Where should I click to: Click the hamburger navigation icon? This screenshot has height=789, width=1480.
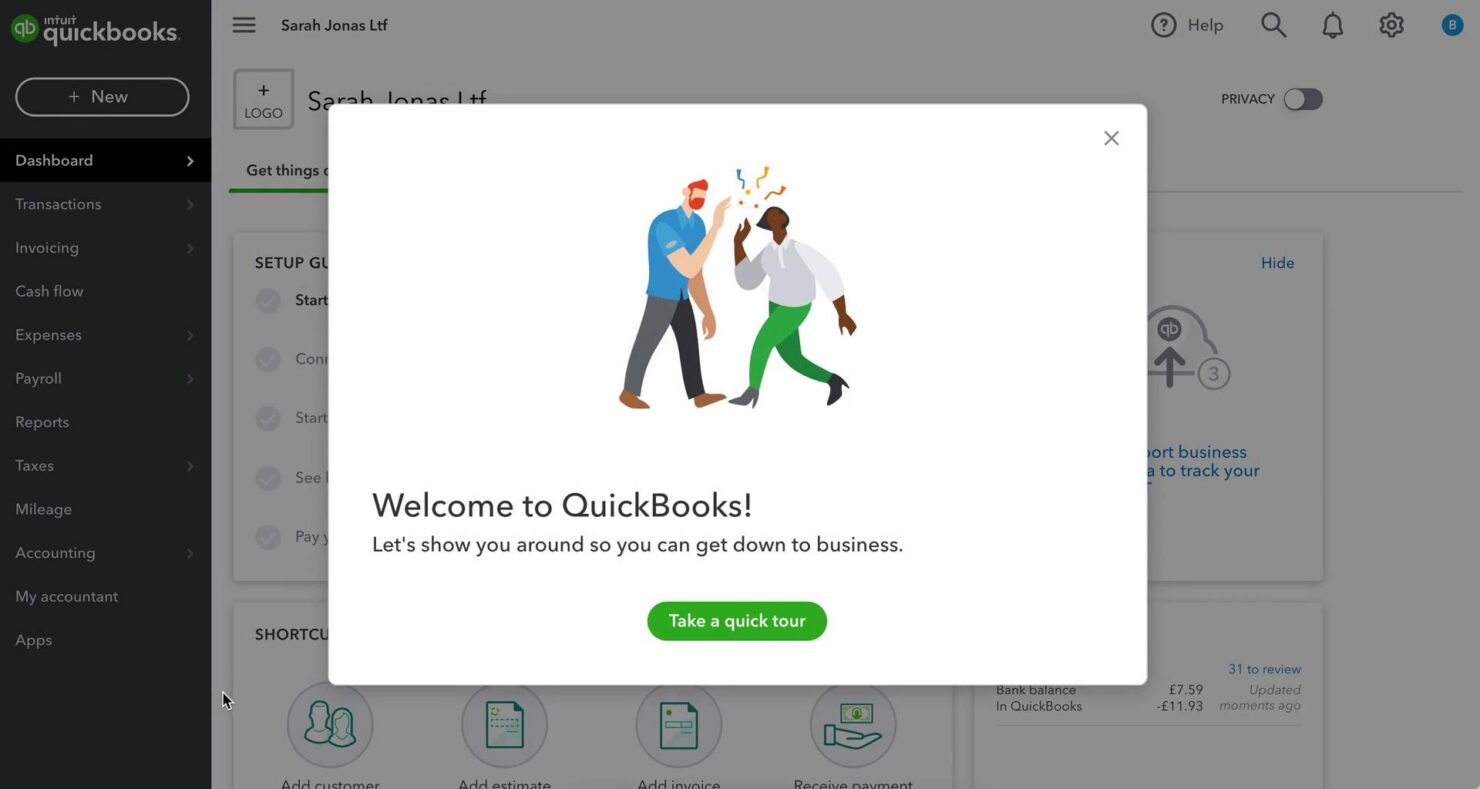pos(243,24)
